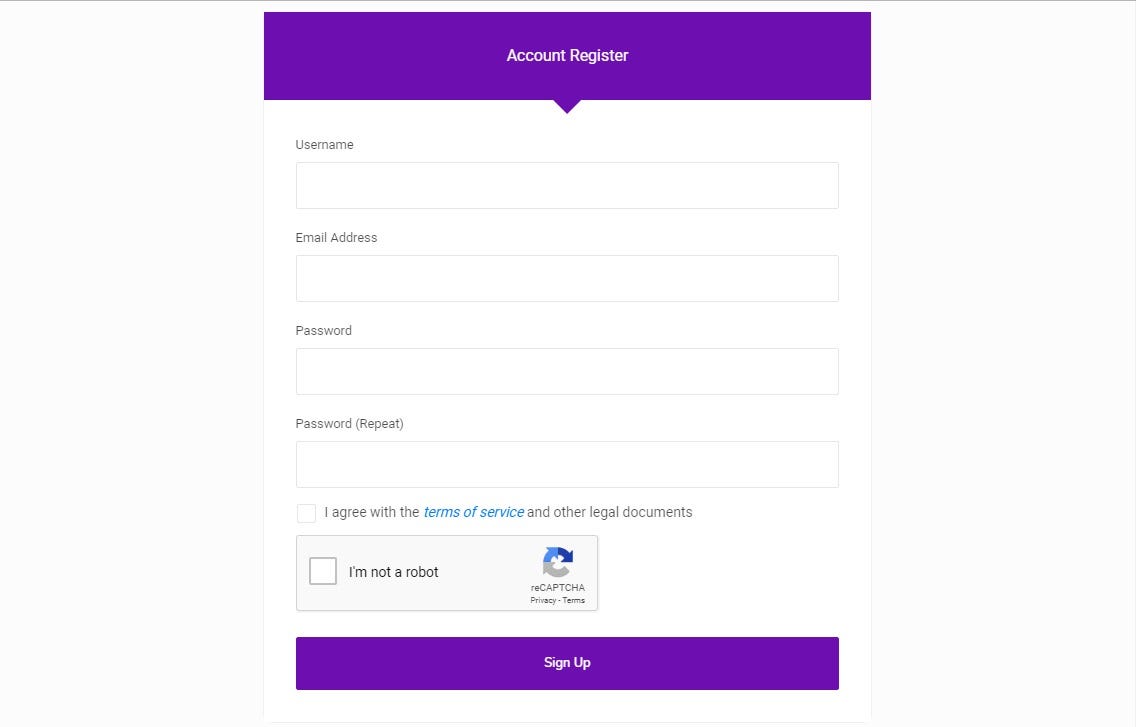Click the Password (Repeat) label text
Viewport: 1136px width, 727px height.
(349, 423)
